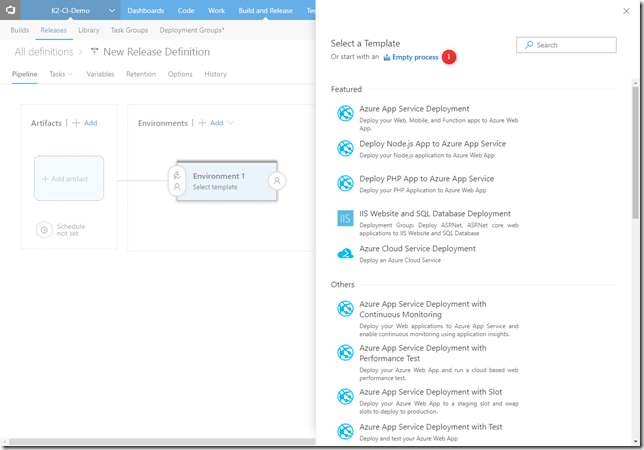This screenshot has height=450, width=644.
Task: Click the post-deployment approver icon on Environment 1
Action: 277,181
